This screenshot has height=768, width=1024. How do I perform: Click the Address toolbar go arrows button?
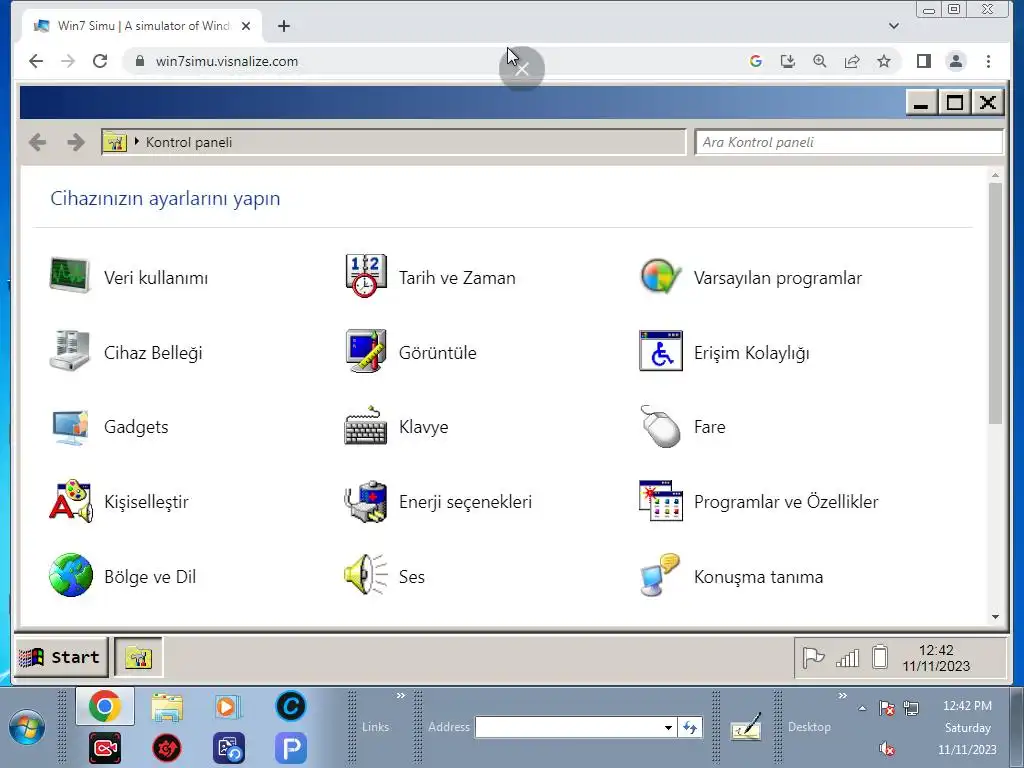pos(690,728)
